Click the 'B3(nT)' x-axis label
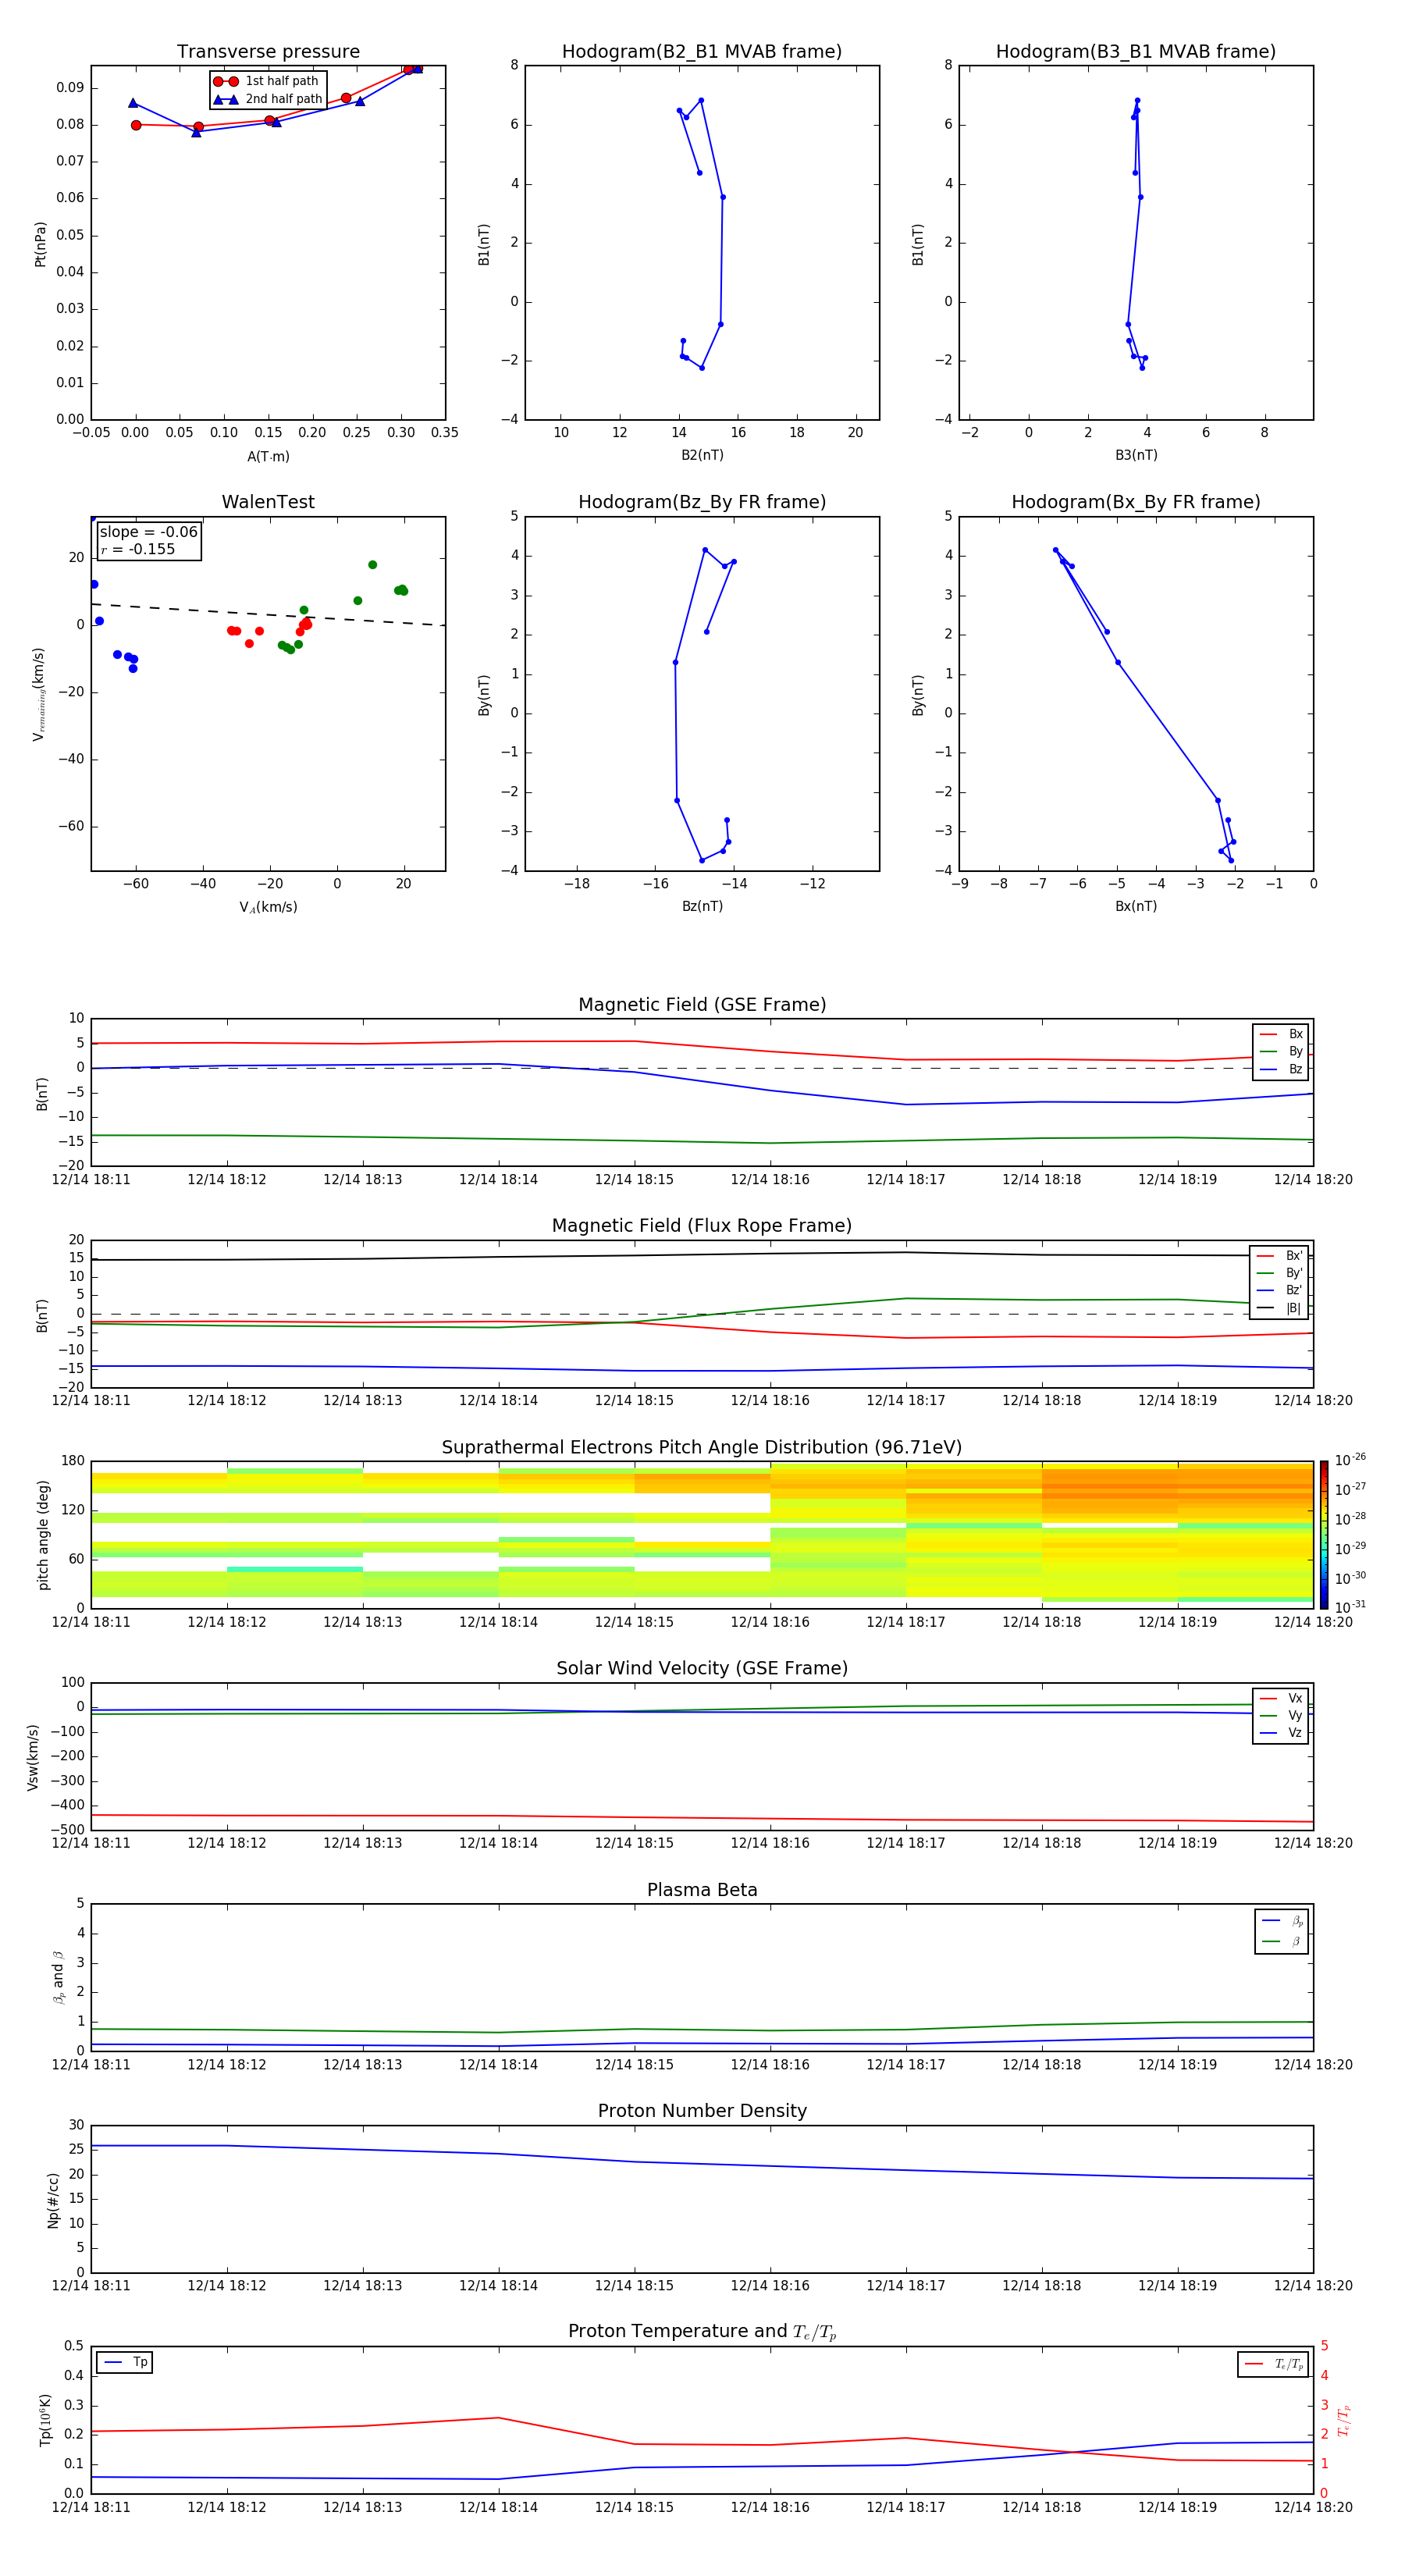The height and width of the screenshot is (2576, 1405). coord(1136,455)
